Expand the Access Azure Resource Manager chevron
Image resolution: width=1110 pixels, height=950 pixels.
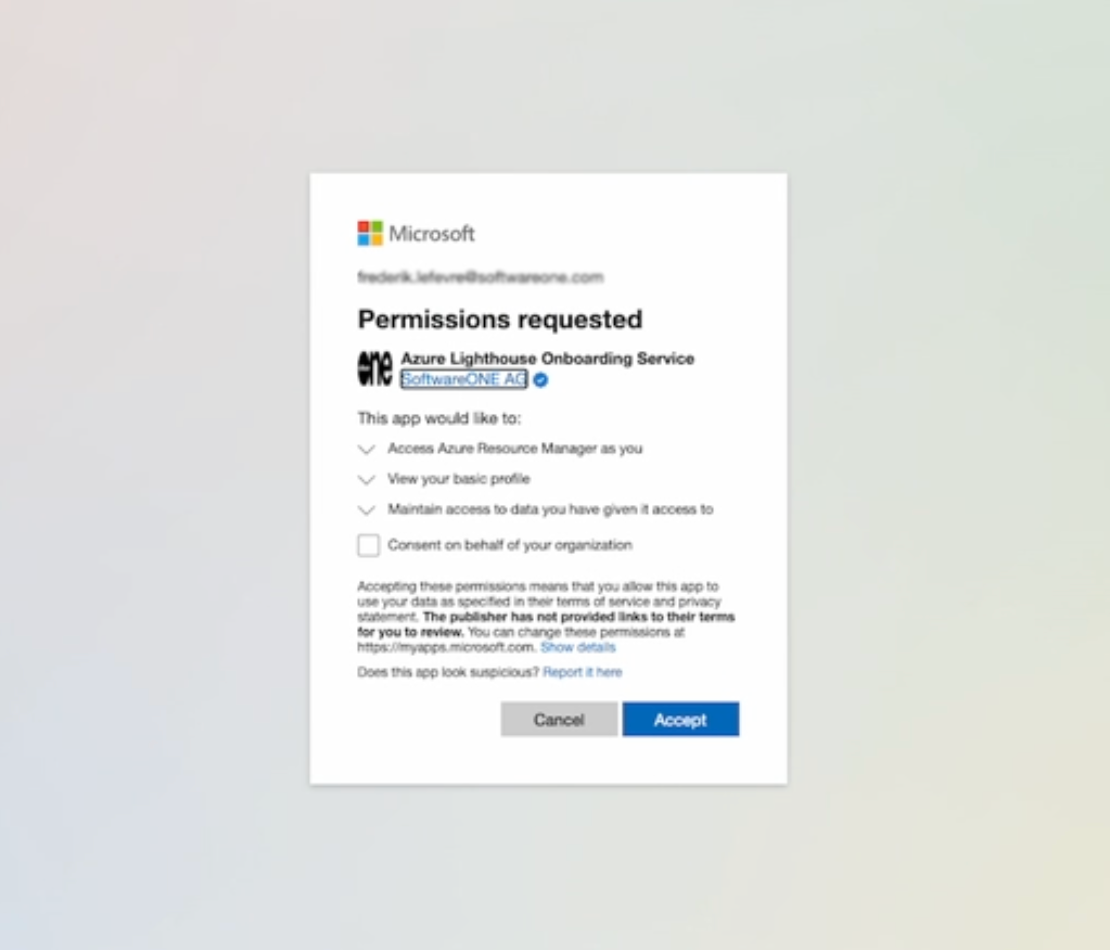pos(367,450)
